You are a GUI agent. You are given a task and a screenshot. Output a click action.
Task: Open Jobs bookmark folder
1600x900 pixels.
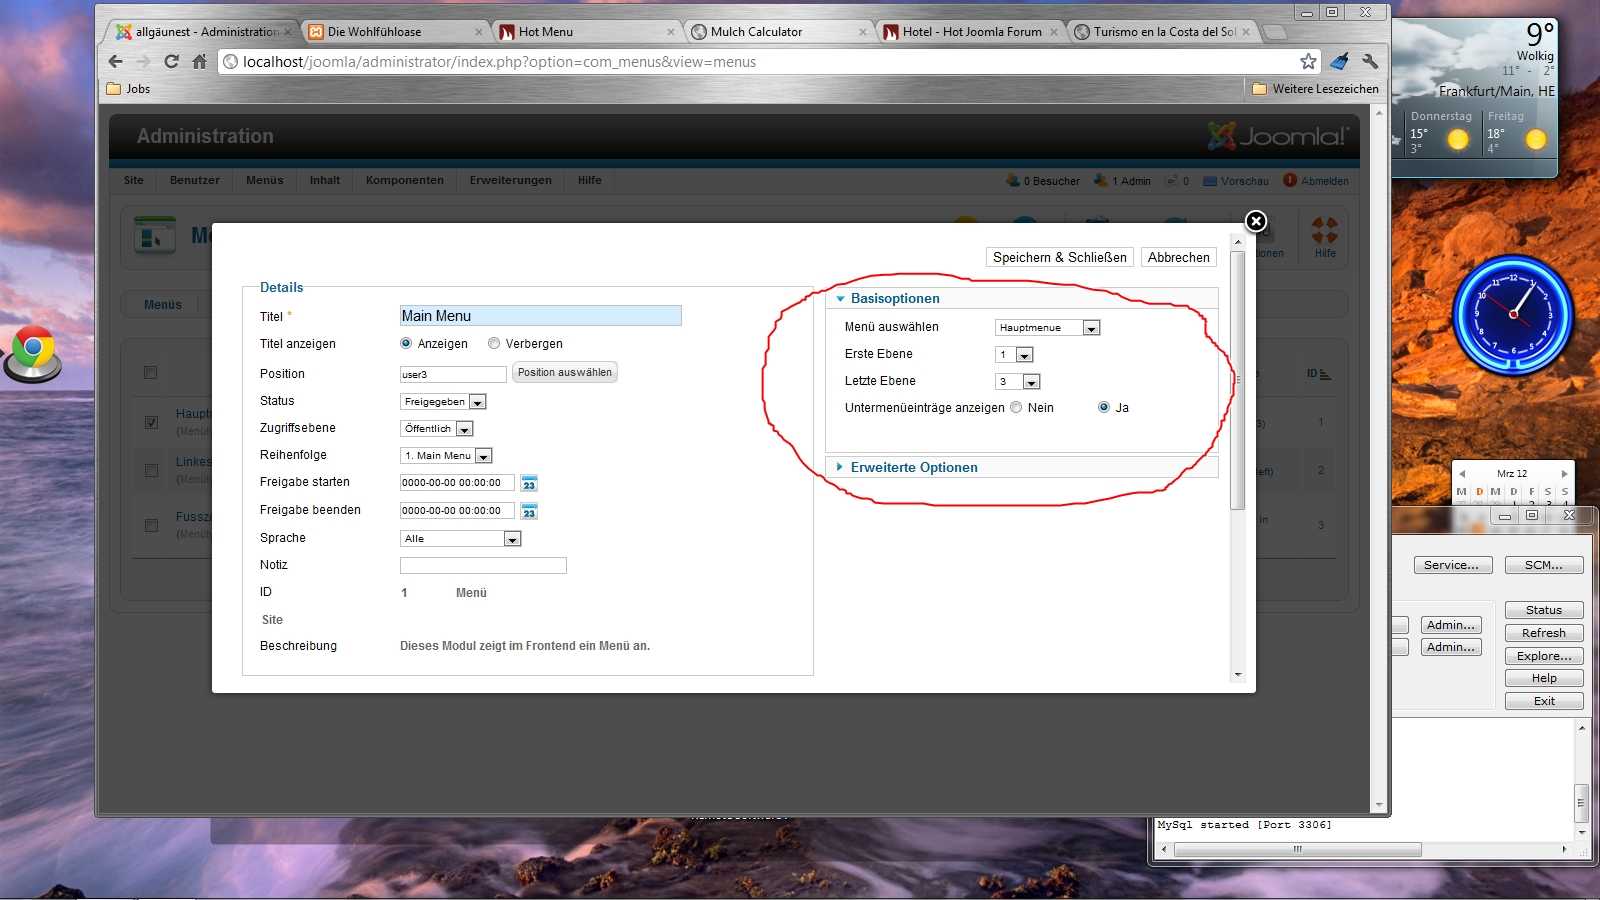tap(128, 88)
